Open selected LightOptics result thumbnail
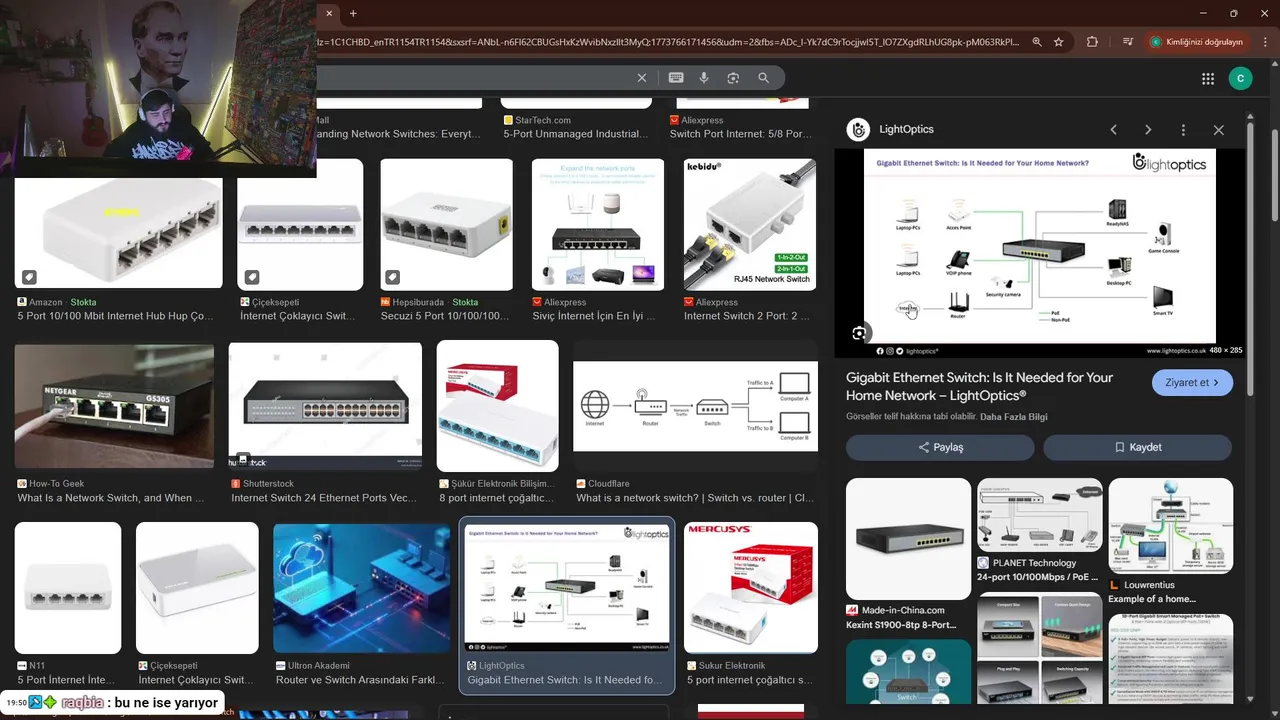 pos(567,588)
